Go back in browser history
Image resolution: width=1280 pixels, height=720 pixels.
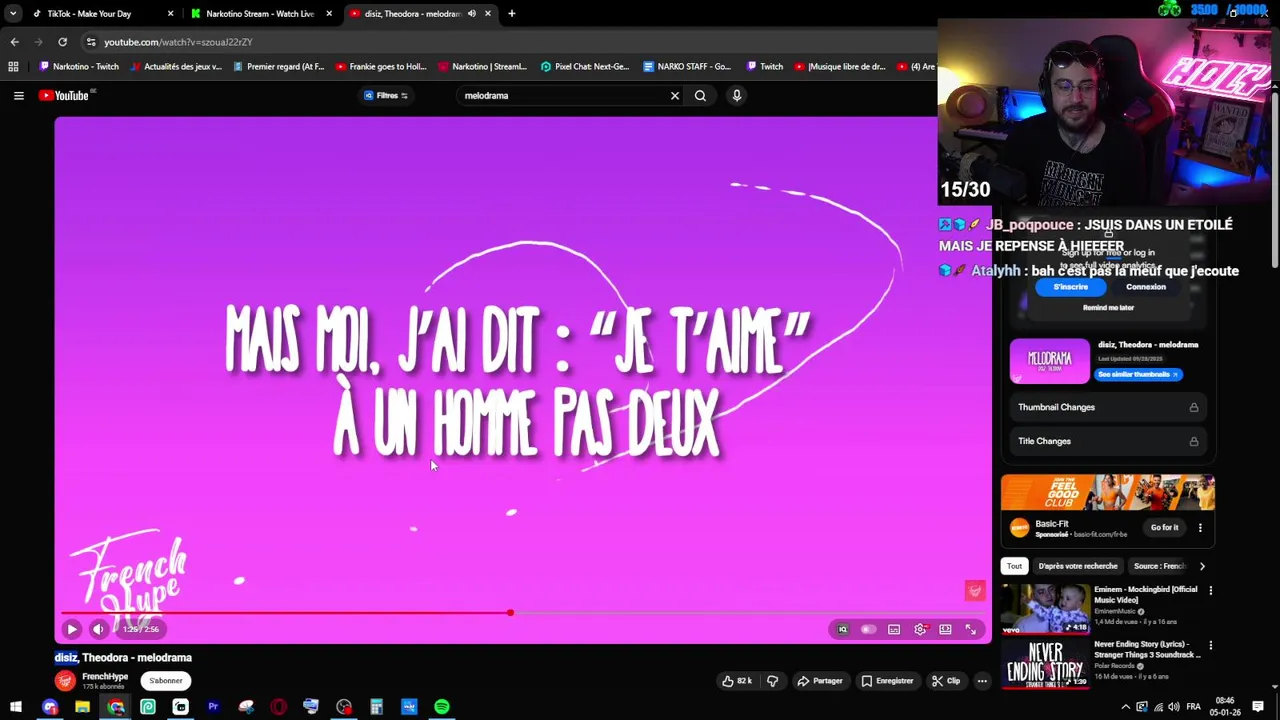tap(14, 42)
